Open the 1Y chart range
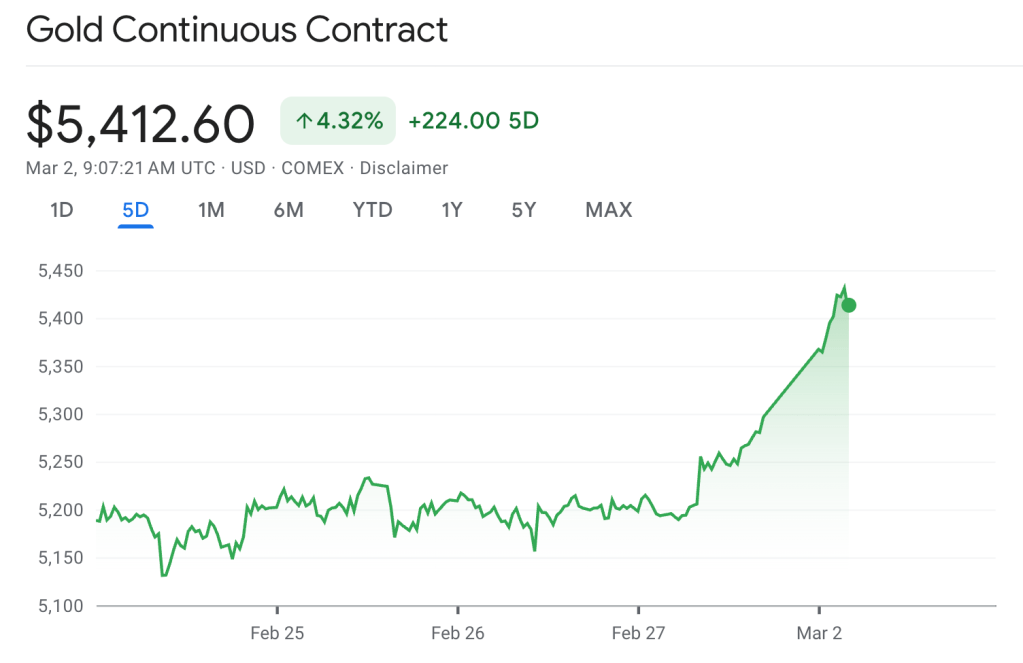This screenshot has height=663, width=1023. [452, 210]
